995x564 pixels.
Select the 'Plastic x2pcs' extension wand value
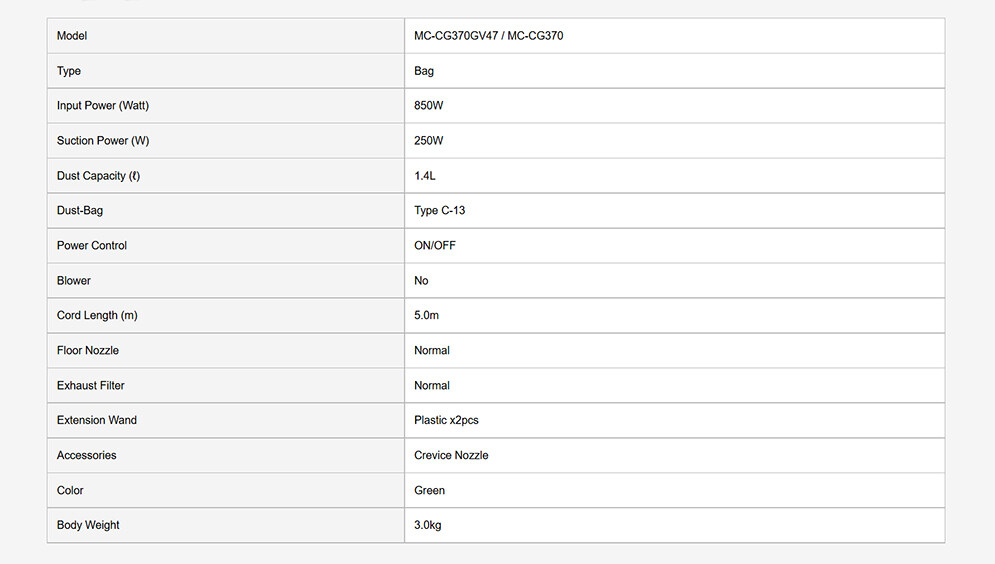(446, 421)
